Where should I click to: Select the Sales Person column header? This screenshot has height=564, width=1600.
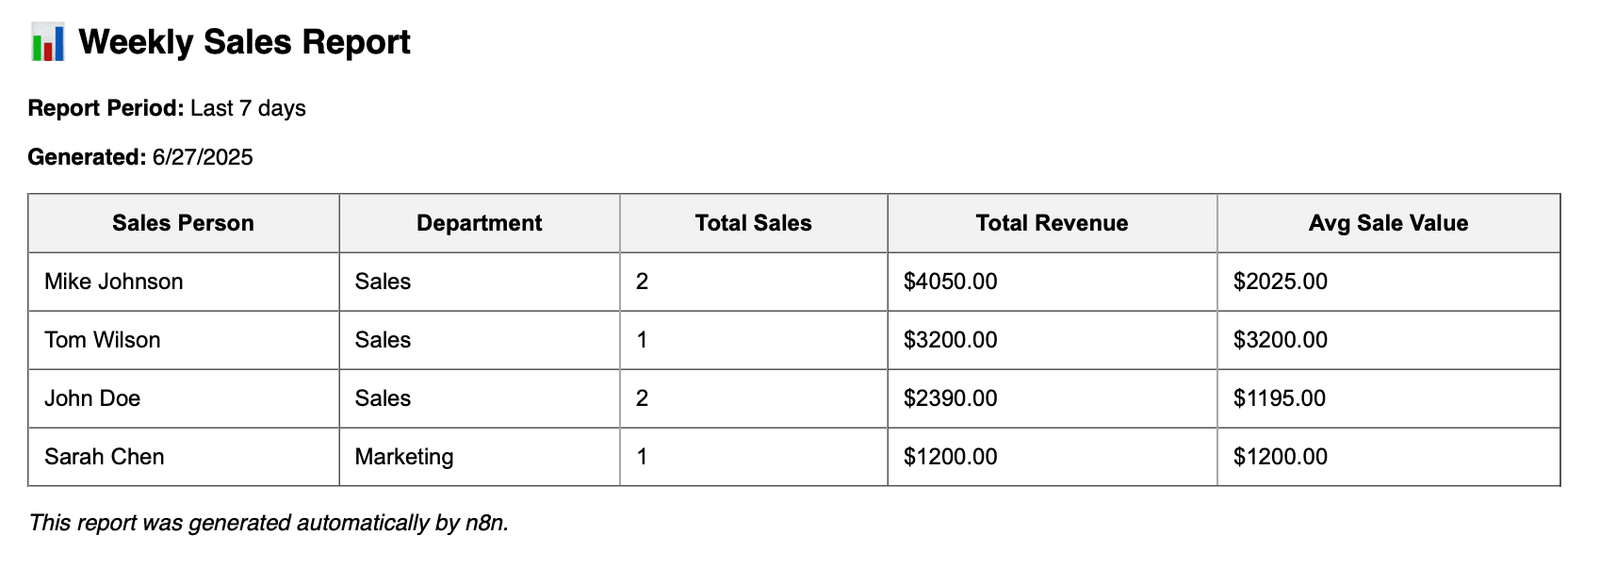tap(183, 223)
